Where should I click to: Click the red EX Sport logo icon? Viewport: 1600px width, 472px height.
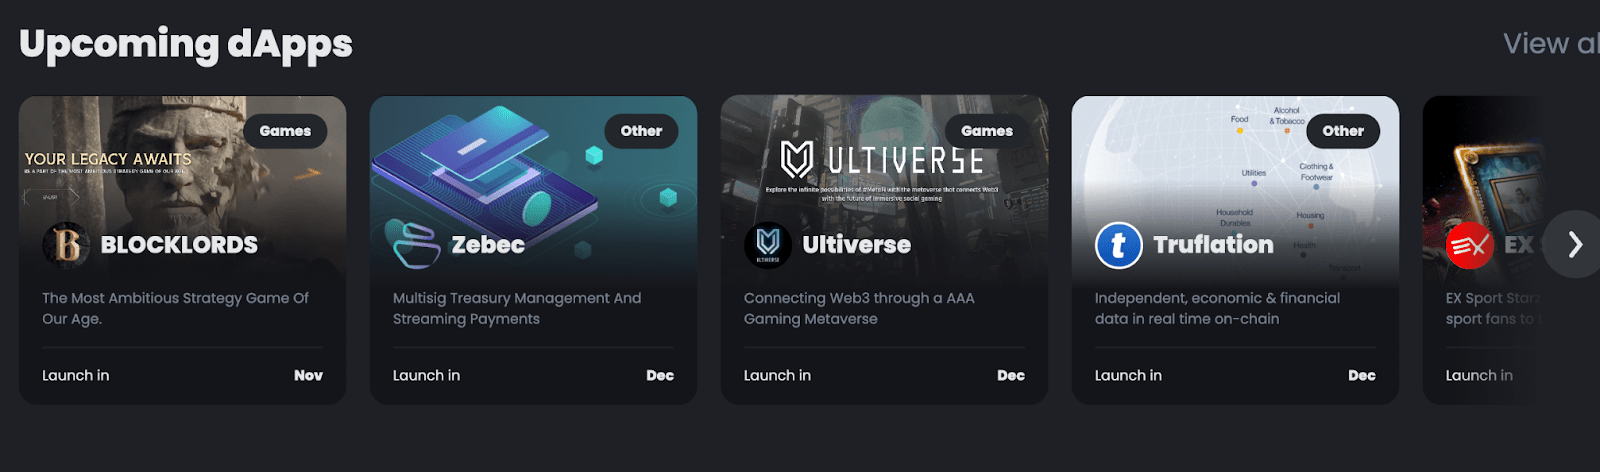(1470, 245)
